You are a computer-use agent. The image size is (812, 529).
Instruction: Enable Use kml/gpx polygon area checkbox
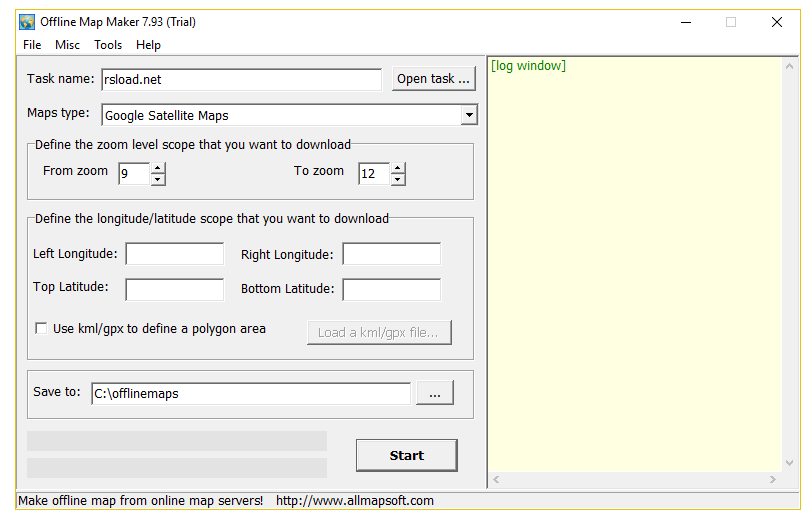(x=42, y=328)
